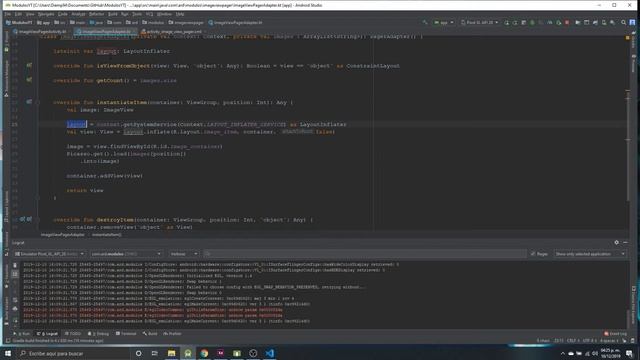The image size is (640, 360).
Task: Open the TODO tool window tab
Action: coord(73,333)
